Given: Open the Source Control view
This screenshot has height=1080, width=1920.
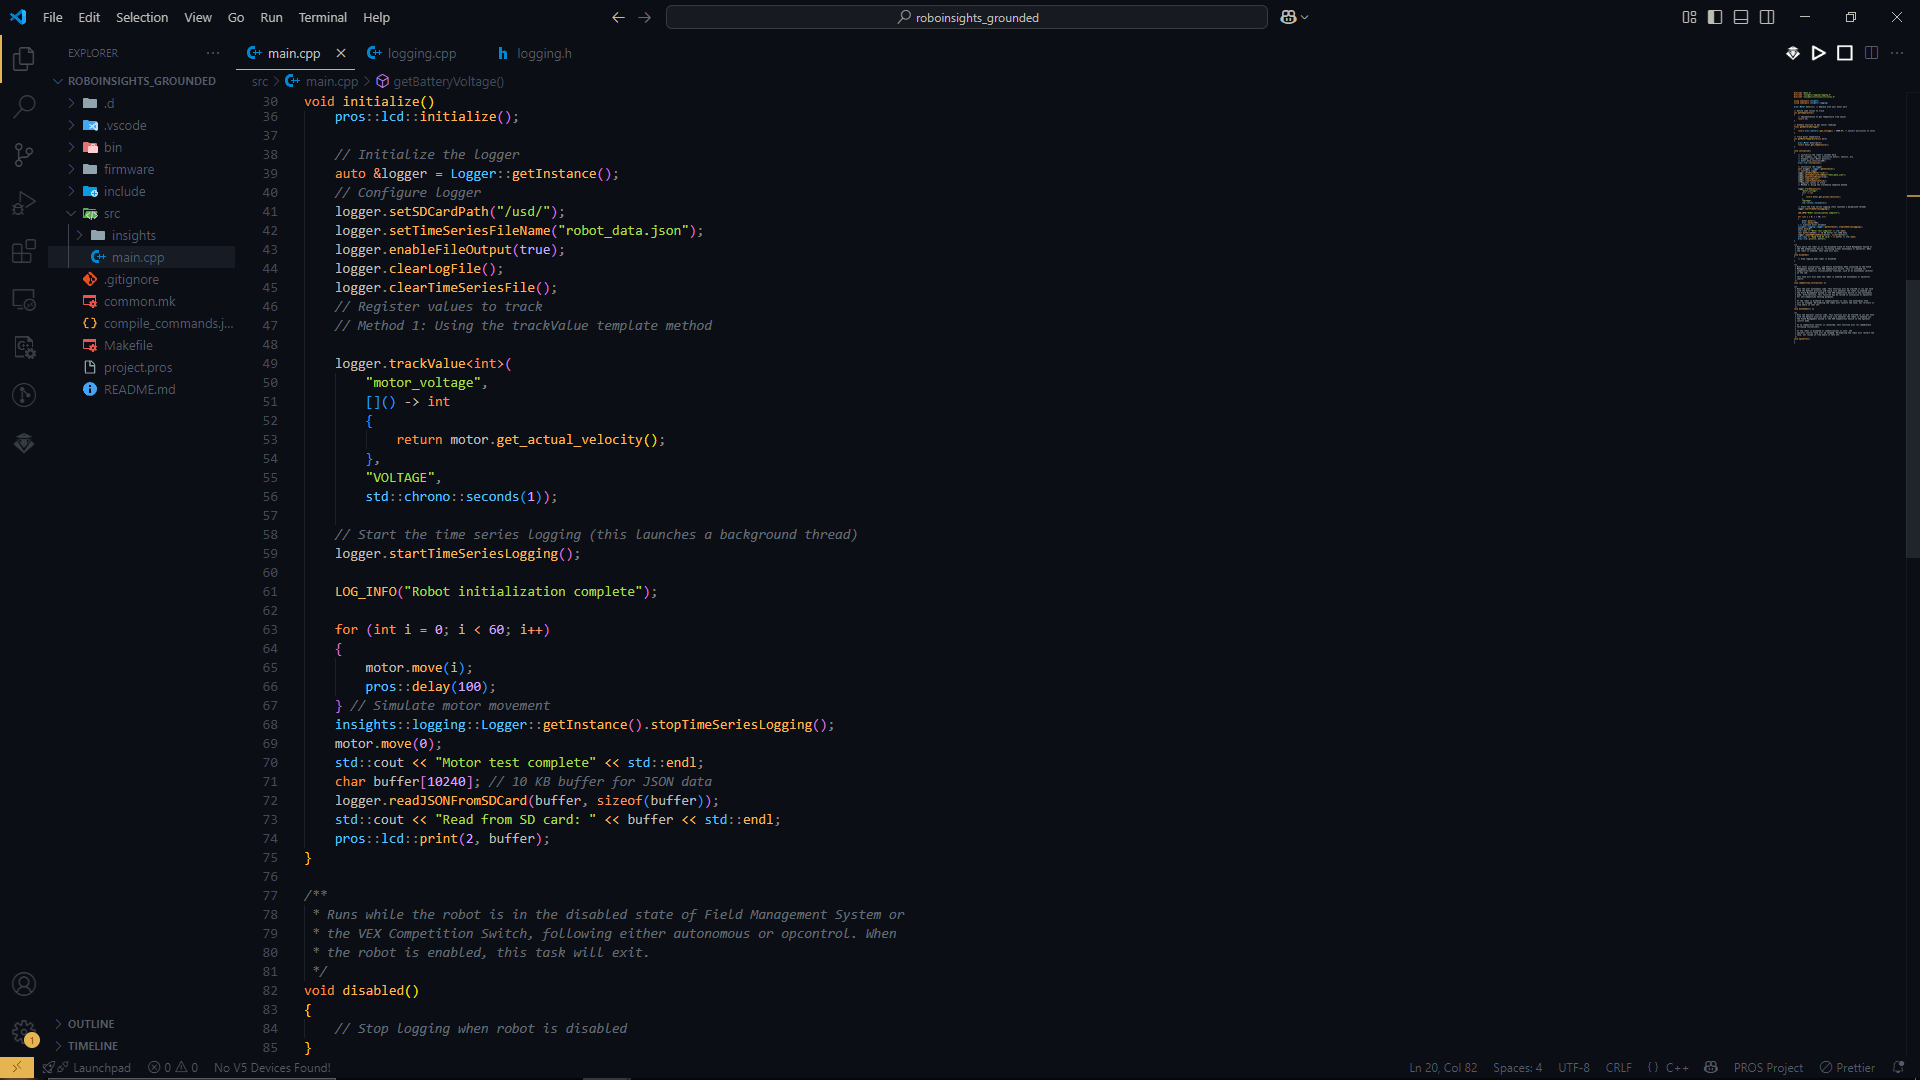Looking at the screenshot, I should [x=23, y=154].
